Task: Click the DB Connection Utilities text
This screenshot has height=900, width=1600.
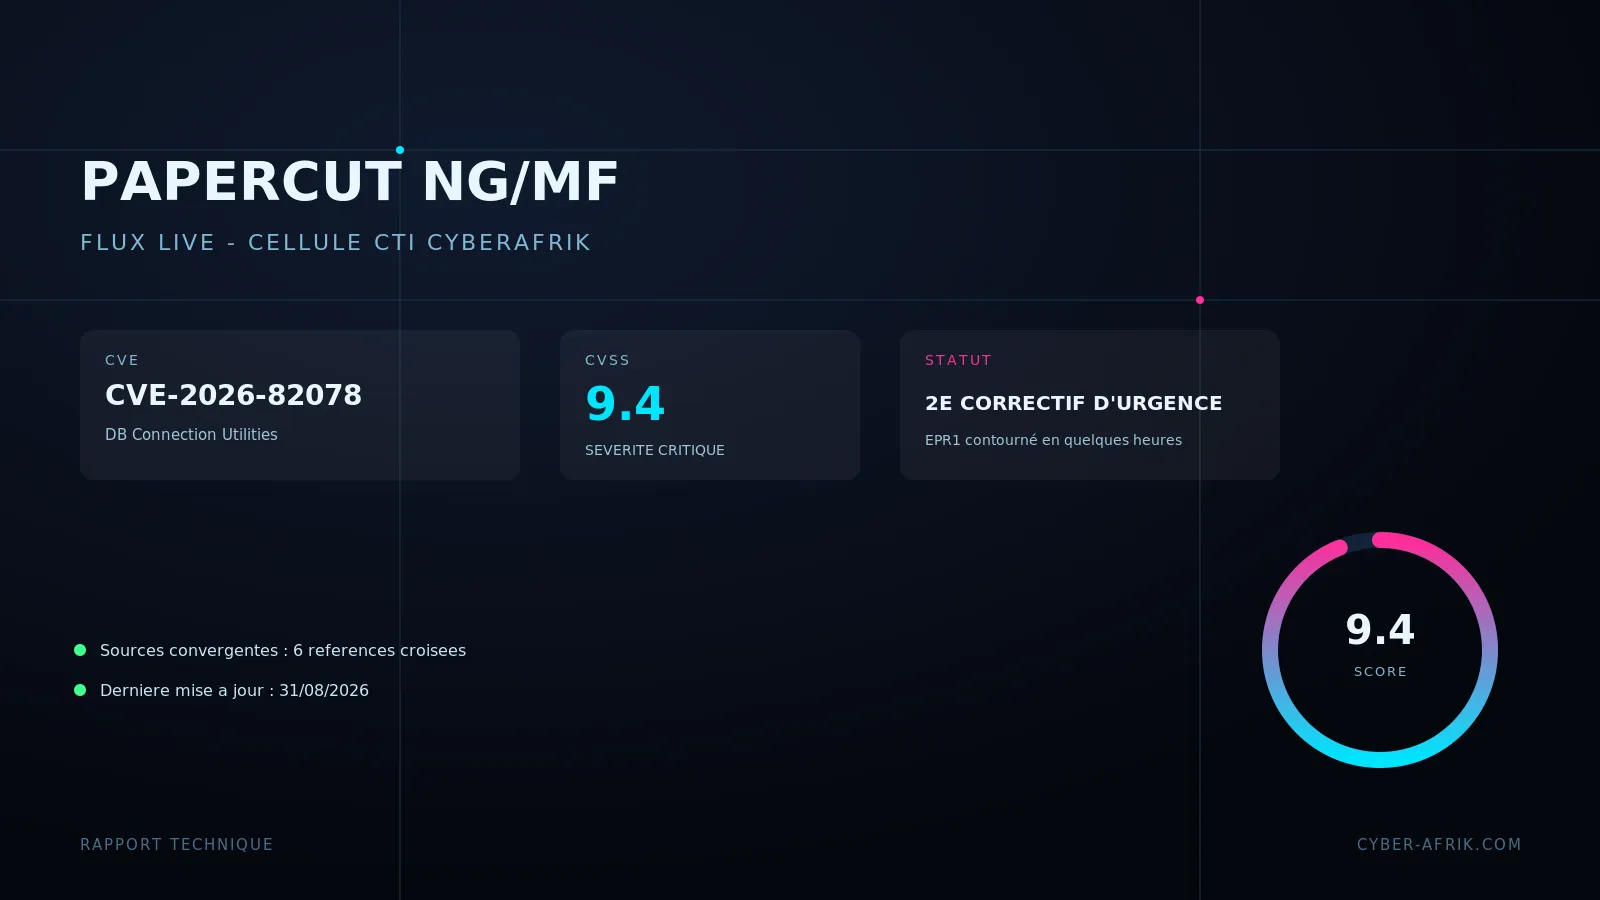Action: [x=191, y=434]
